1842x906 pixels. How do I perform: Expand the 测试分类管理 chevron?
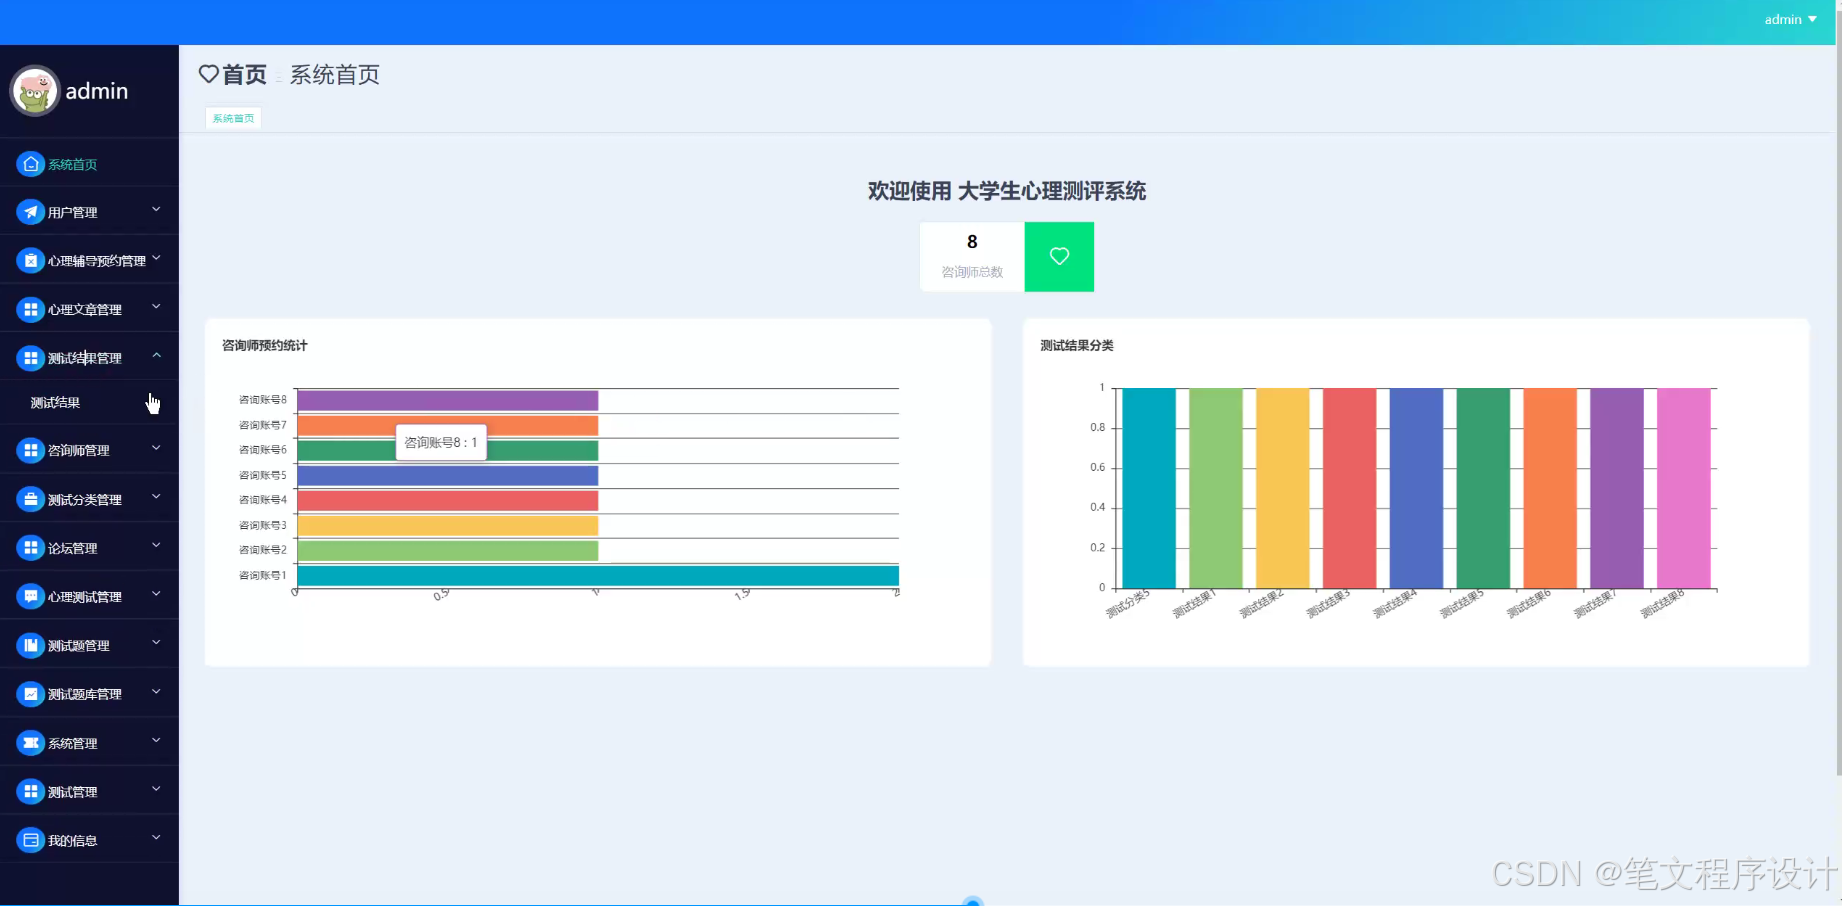[156, 497]
